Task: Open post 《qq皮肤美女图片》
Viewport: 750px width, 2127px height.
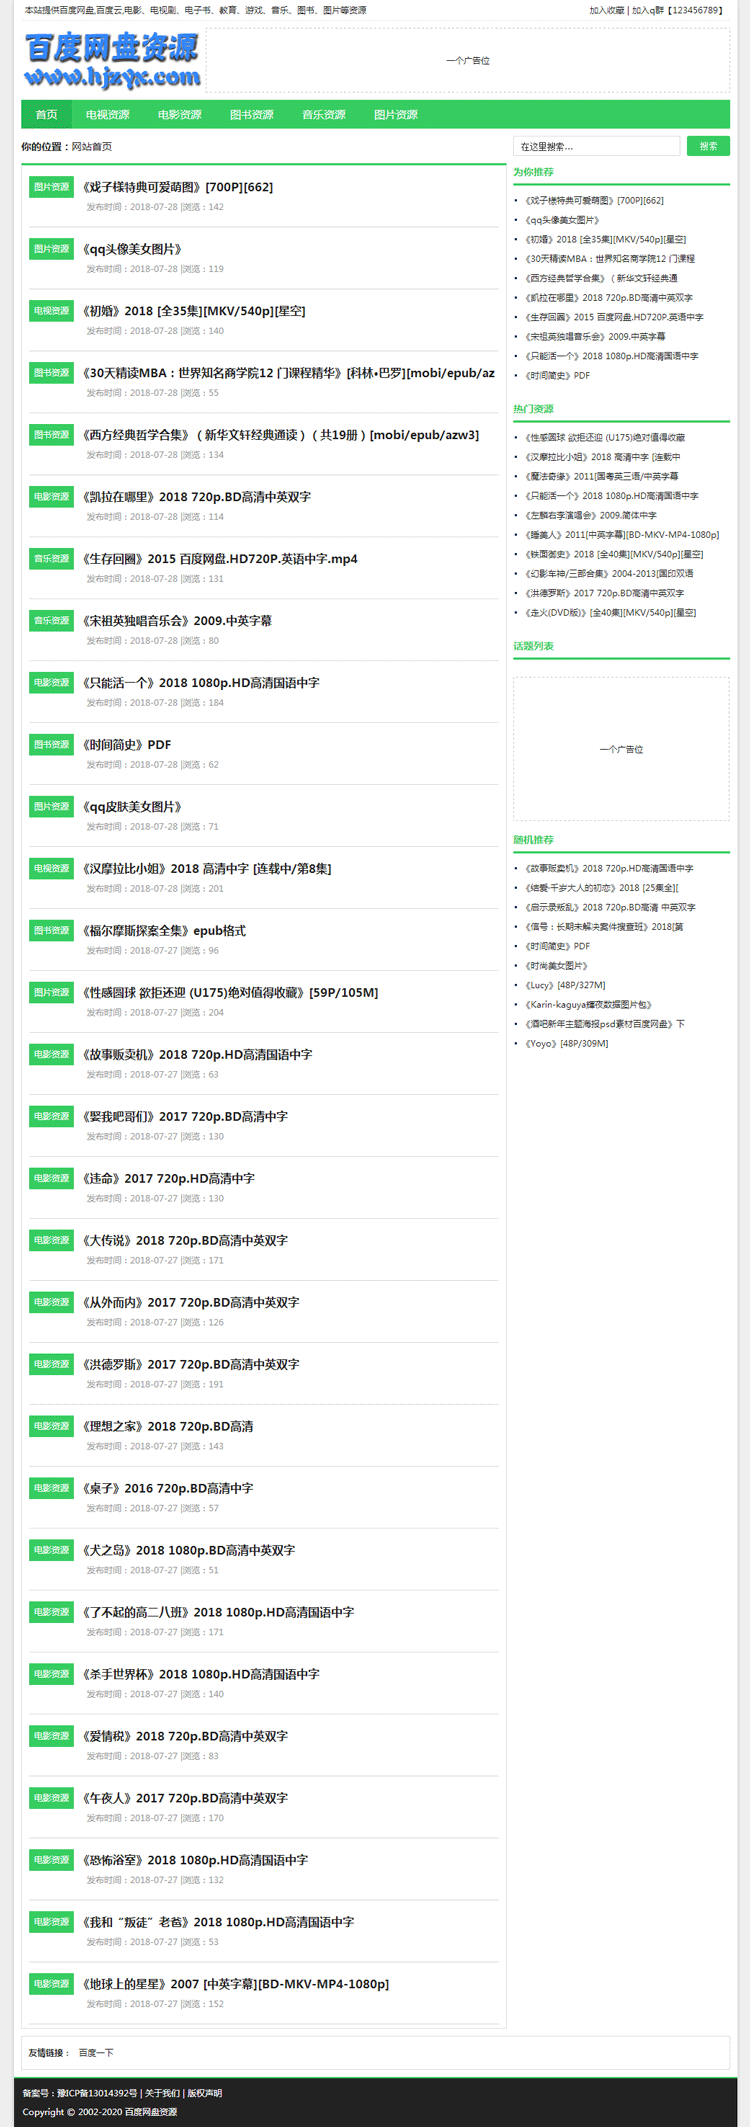Action: 132,807
